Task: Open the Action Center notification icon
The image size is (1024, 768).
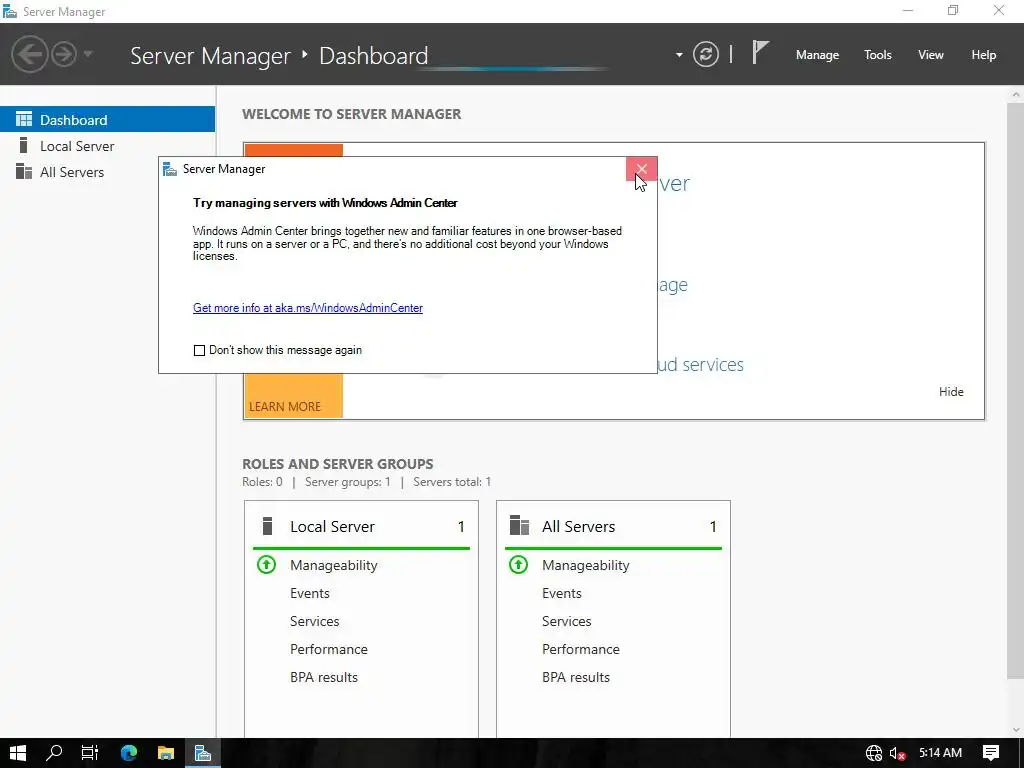Action: click(991, 753)
